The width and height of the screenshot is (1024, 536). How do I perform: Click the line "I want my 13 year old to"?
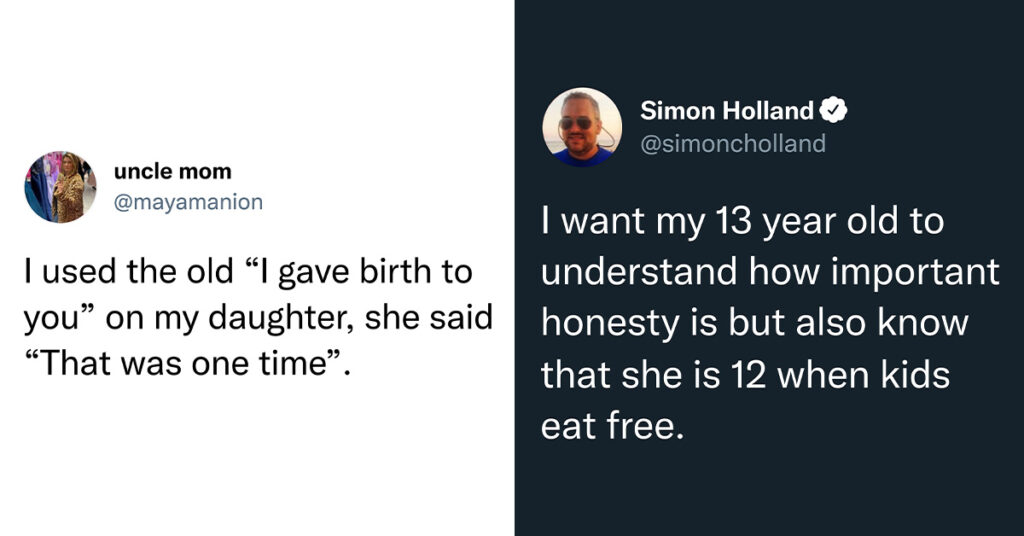742,222
